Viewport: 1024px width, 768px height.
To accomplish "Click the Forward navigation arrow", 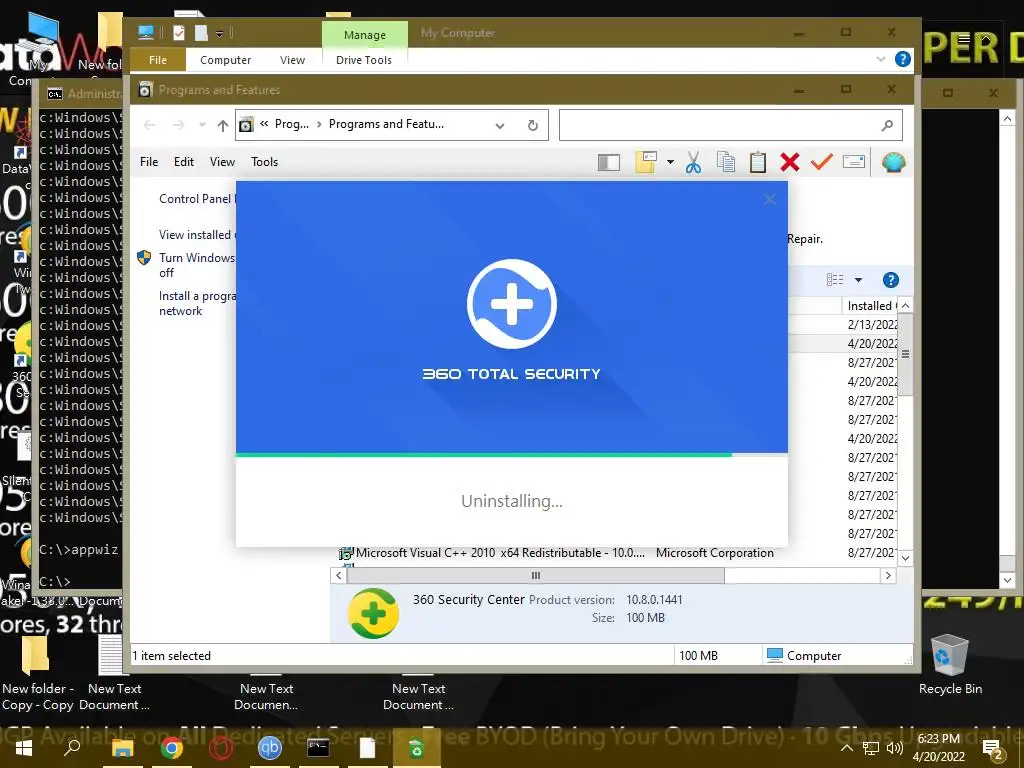I will pyautogui.click(x=178, y=125).
